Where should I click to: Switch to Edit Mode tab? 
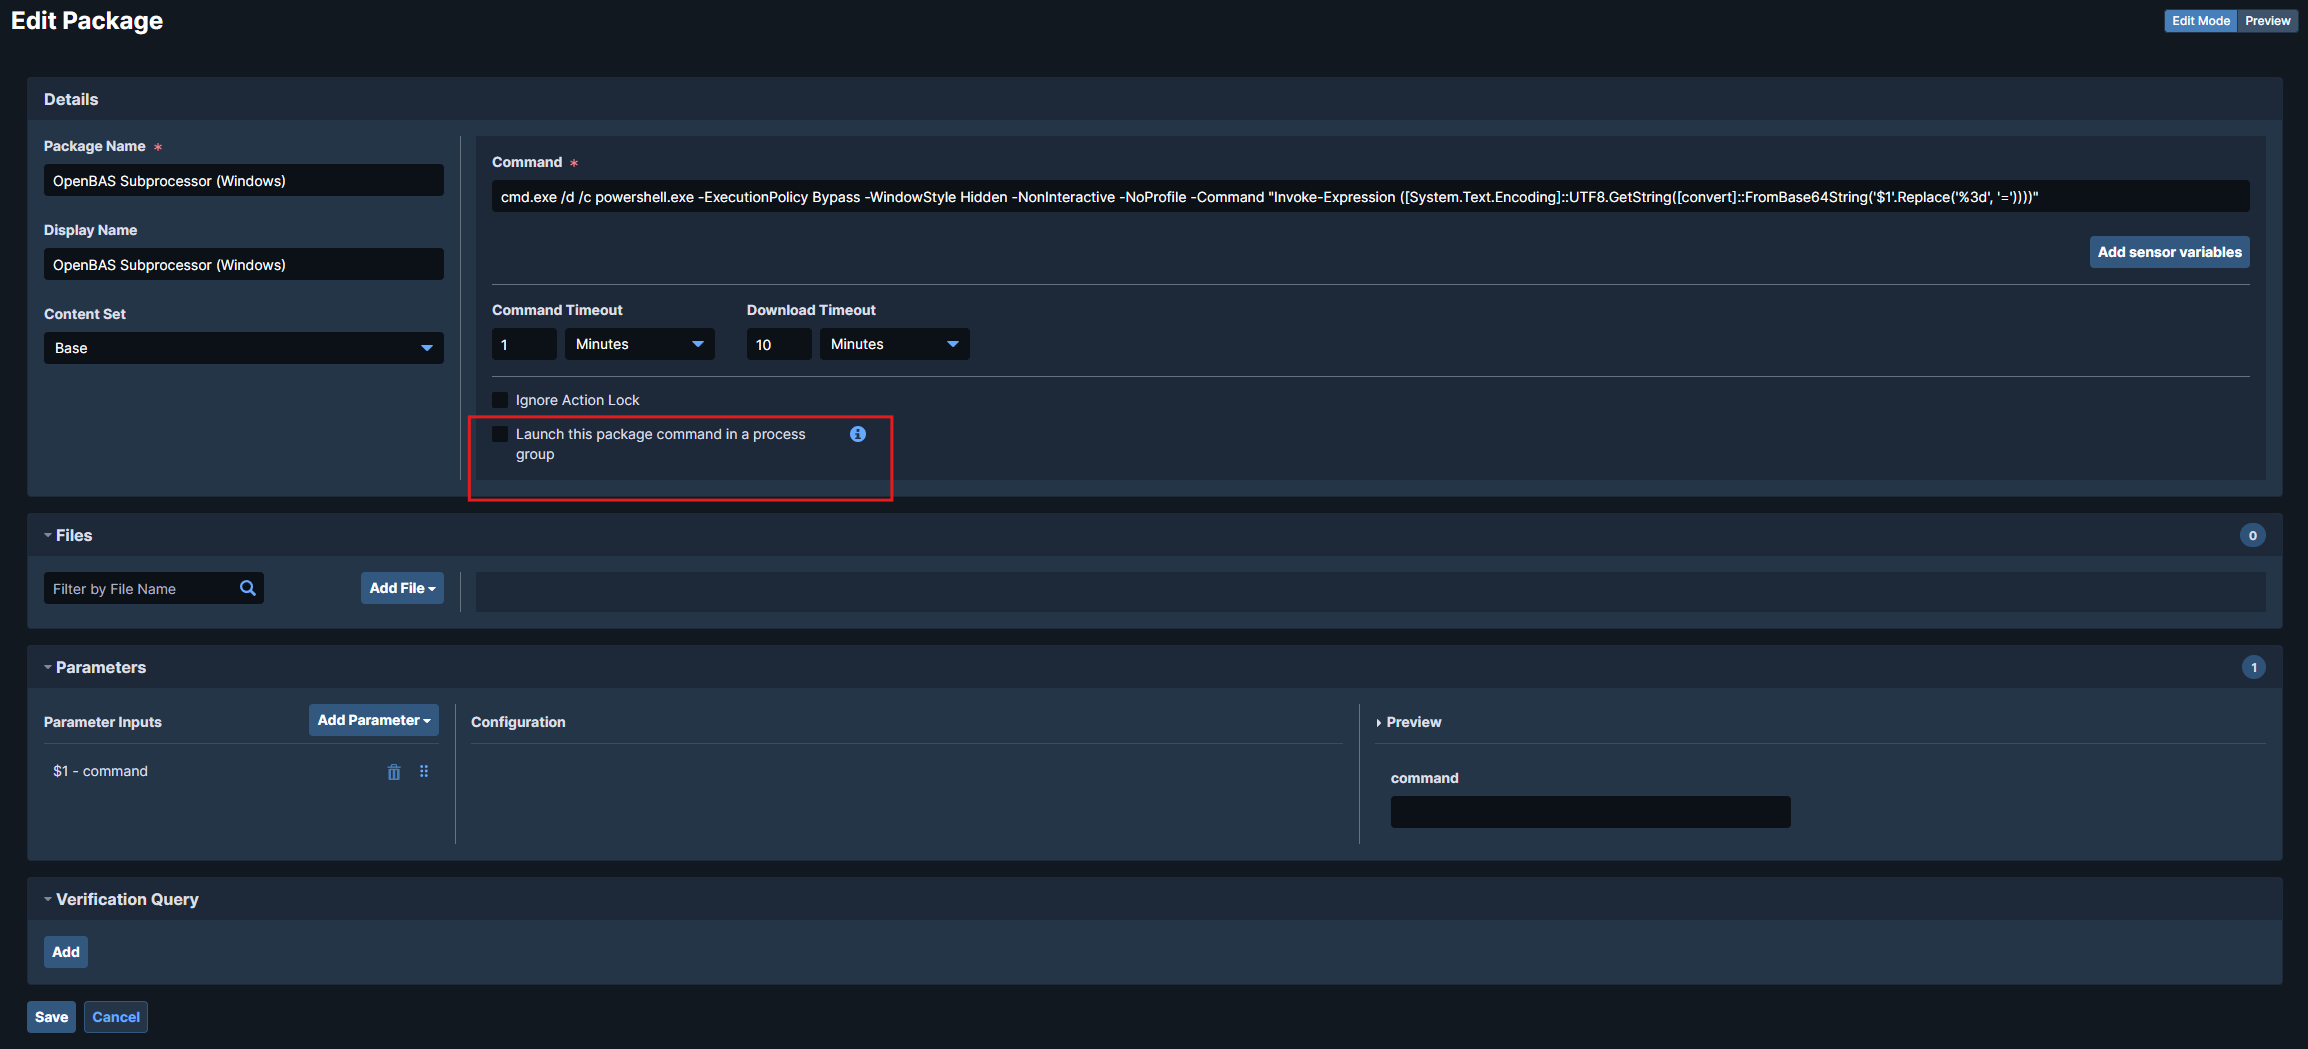click(x=2200, y=21)
